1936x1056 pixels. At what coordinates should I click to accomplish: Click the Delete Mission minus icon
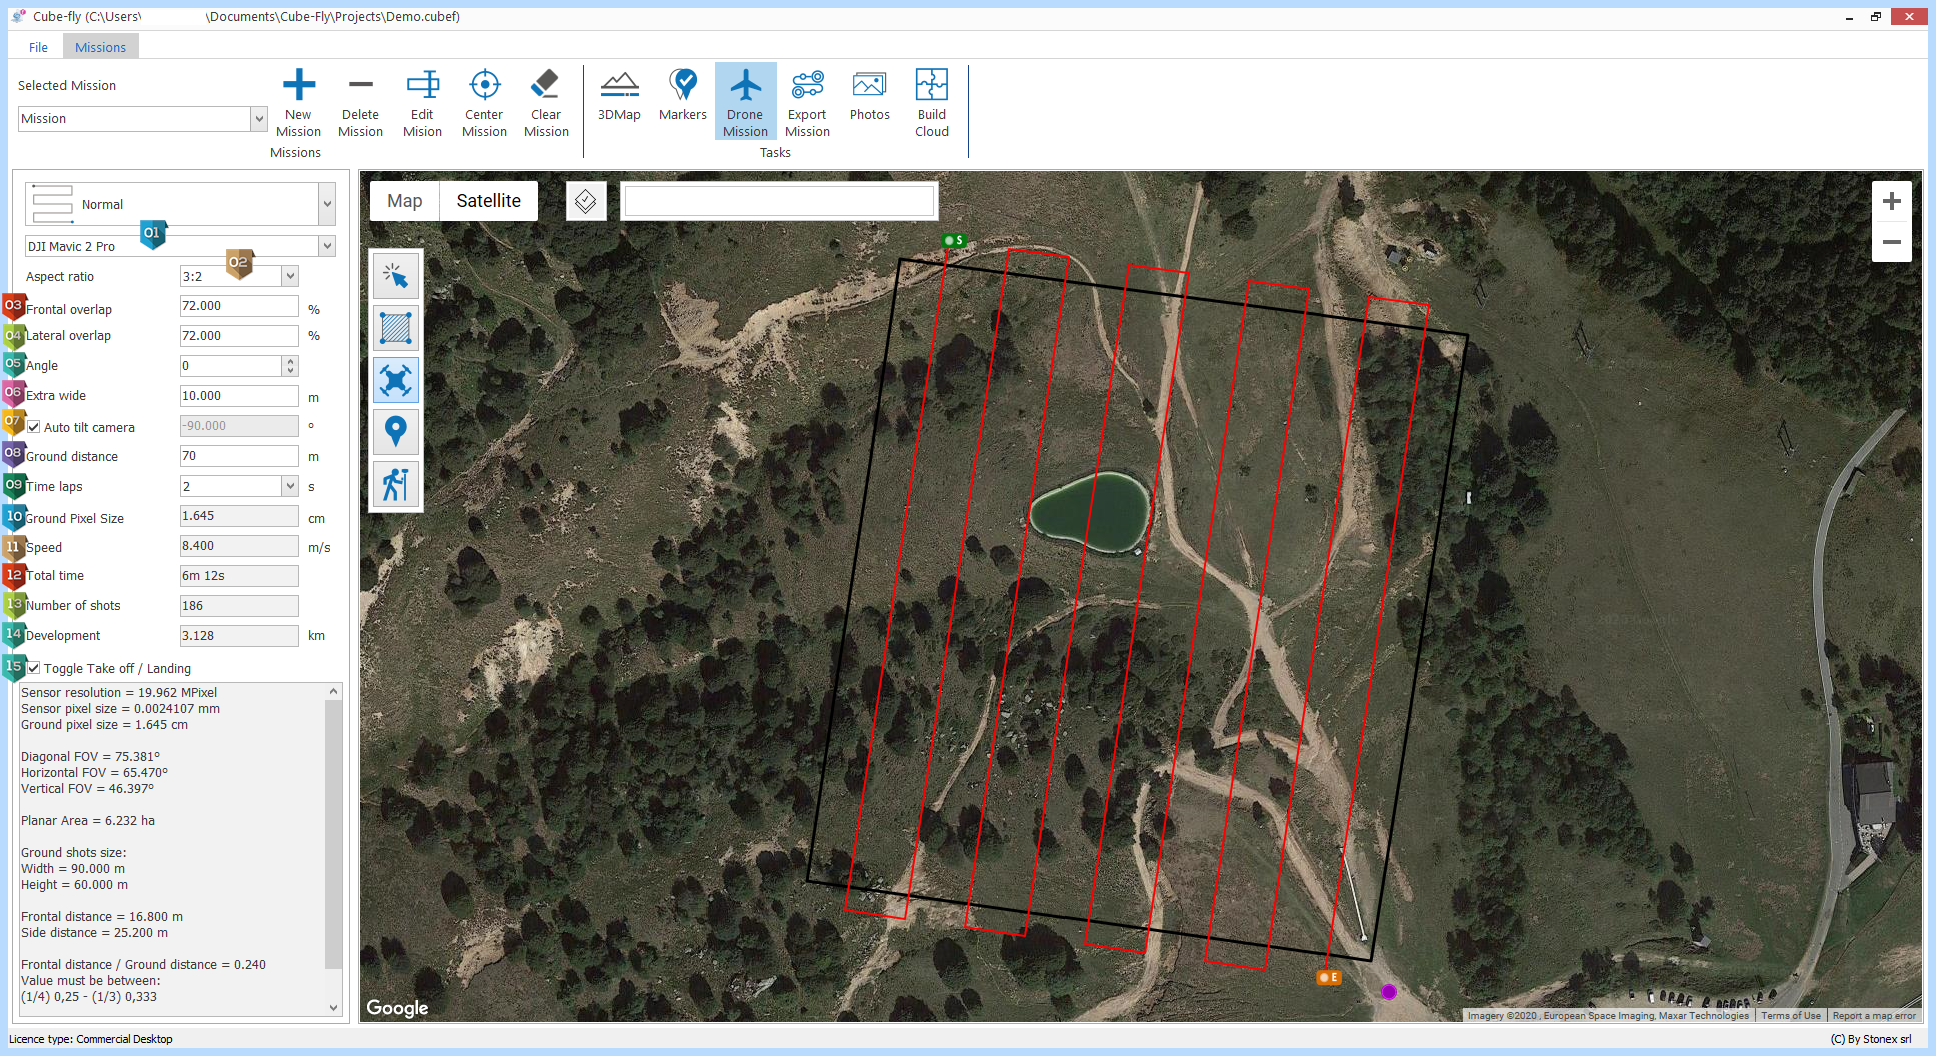(x=361, y=85)
